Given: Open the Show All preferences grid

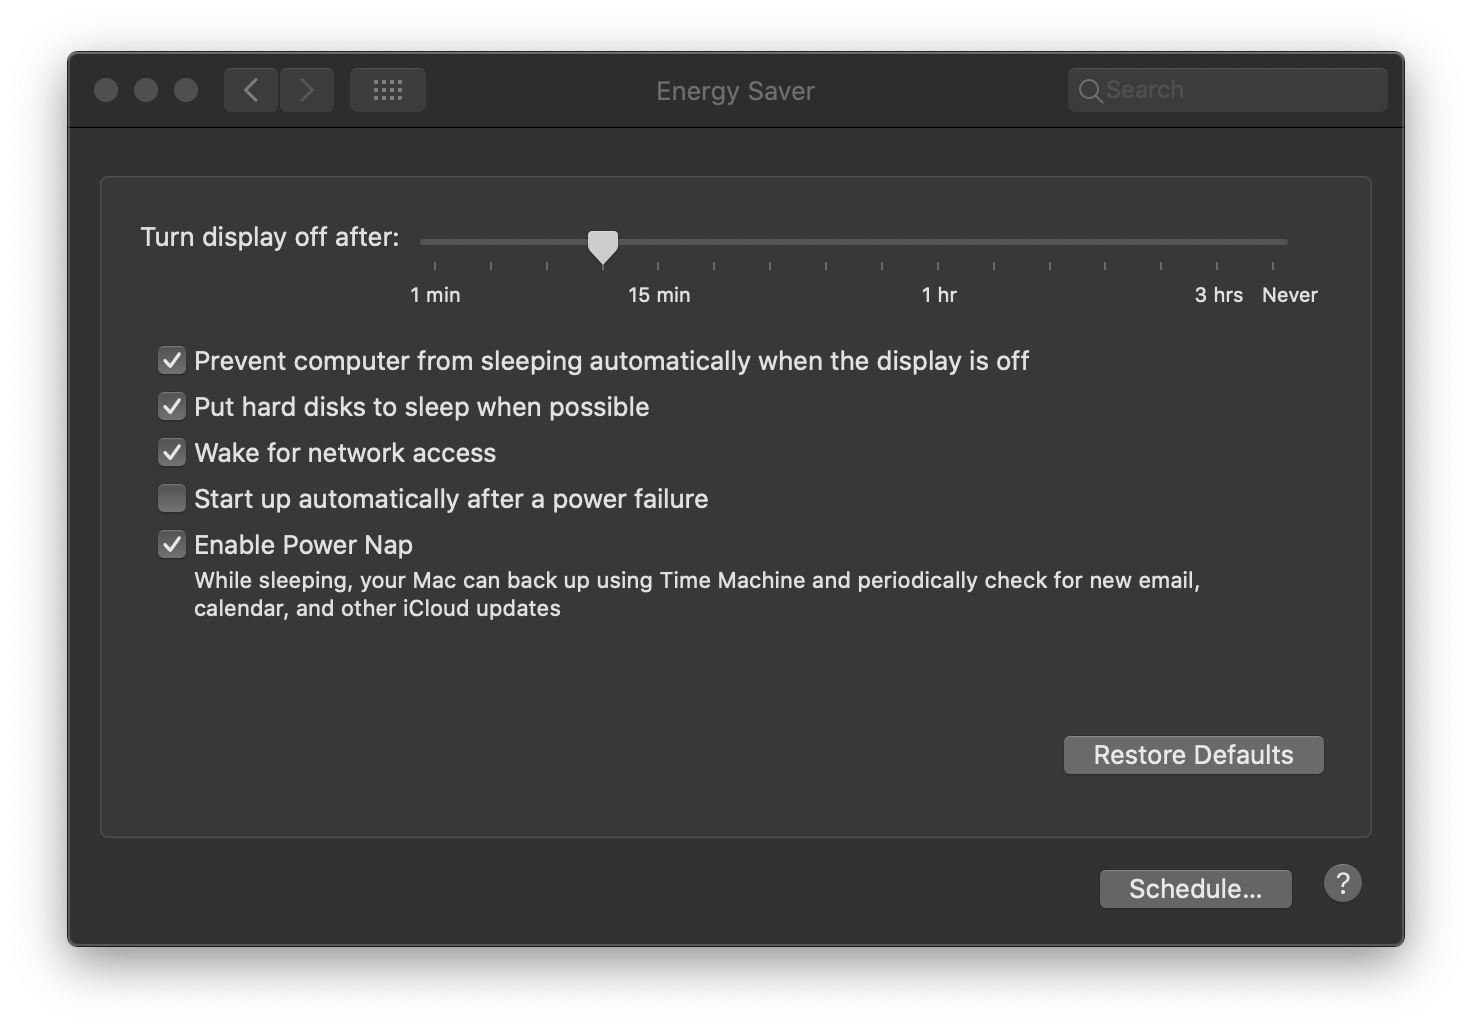Looking at the screenshot, I should pos(387,89).
